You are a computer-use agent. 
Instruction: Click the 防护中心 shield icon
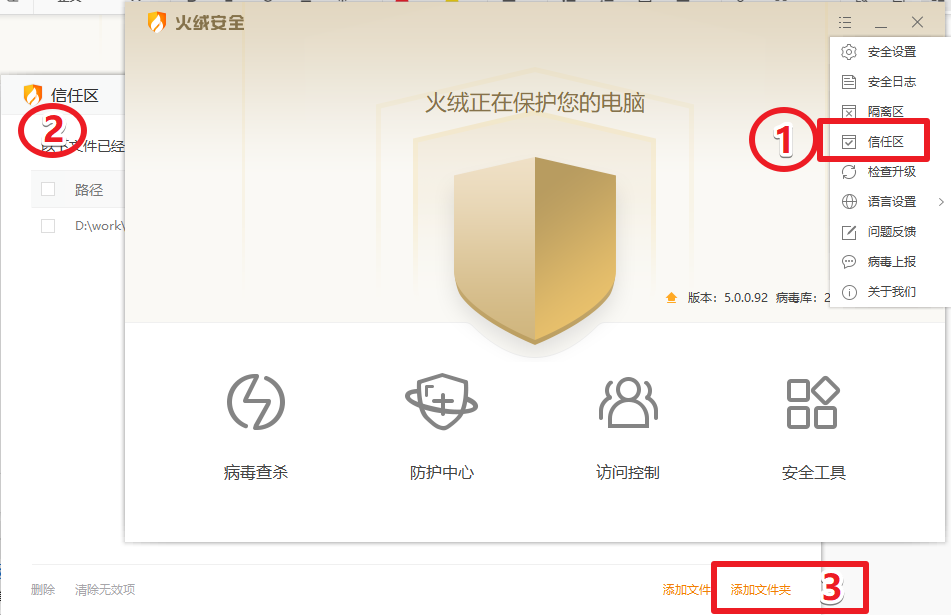[x=442, y=402]
